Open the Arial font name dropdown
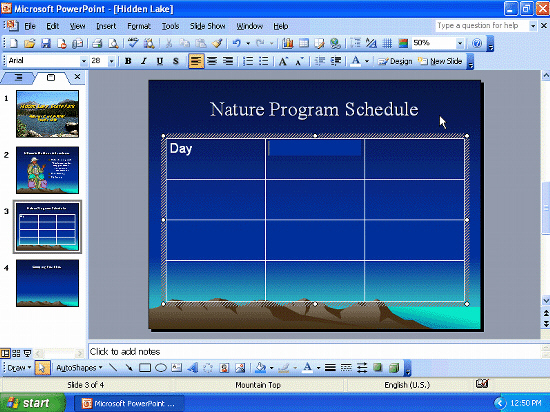 coord(83,61)
